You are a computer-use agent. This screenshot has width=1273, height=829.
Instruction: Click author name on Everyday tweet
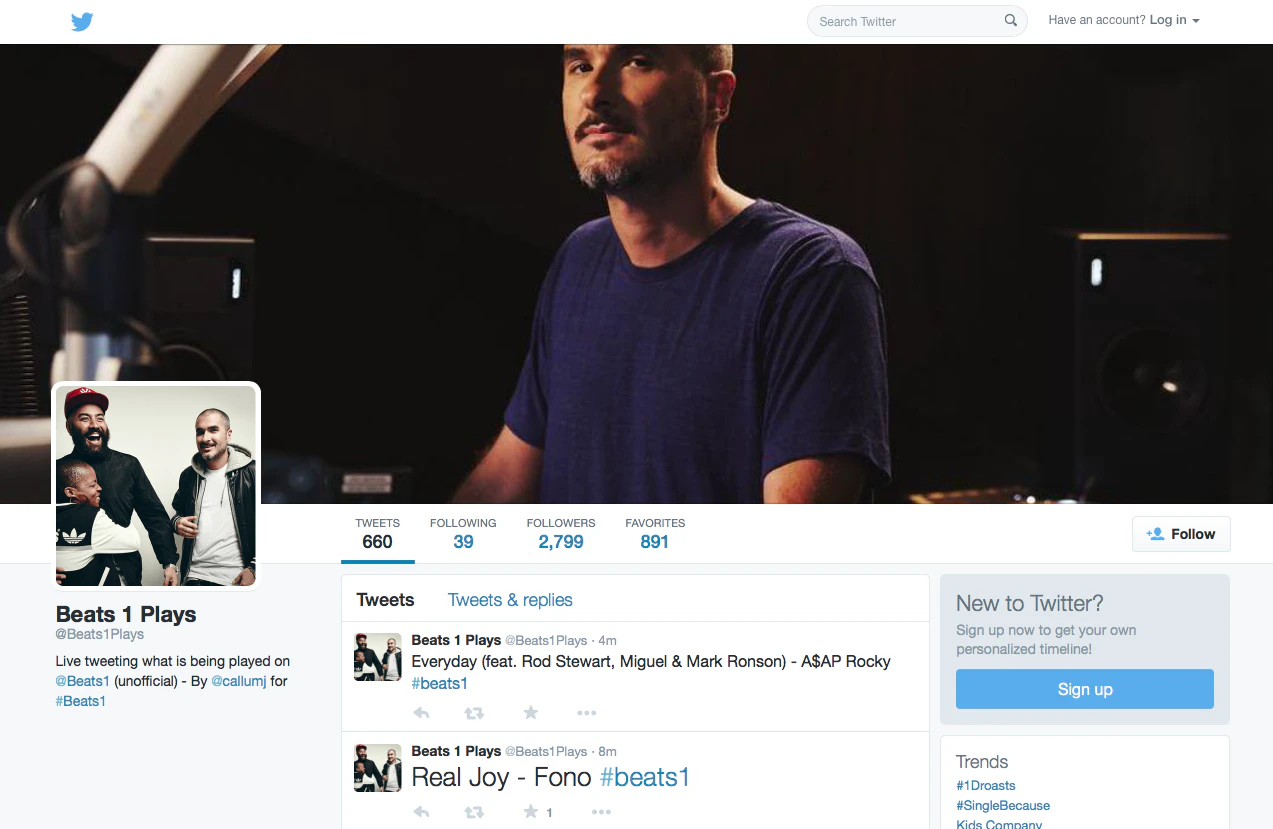click(x=456, y=640)
